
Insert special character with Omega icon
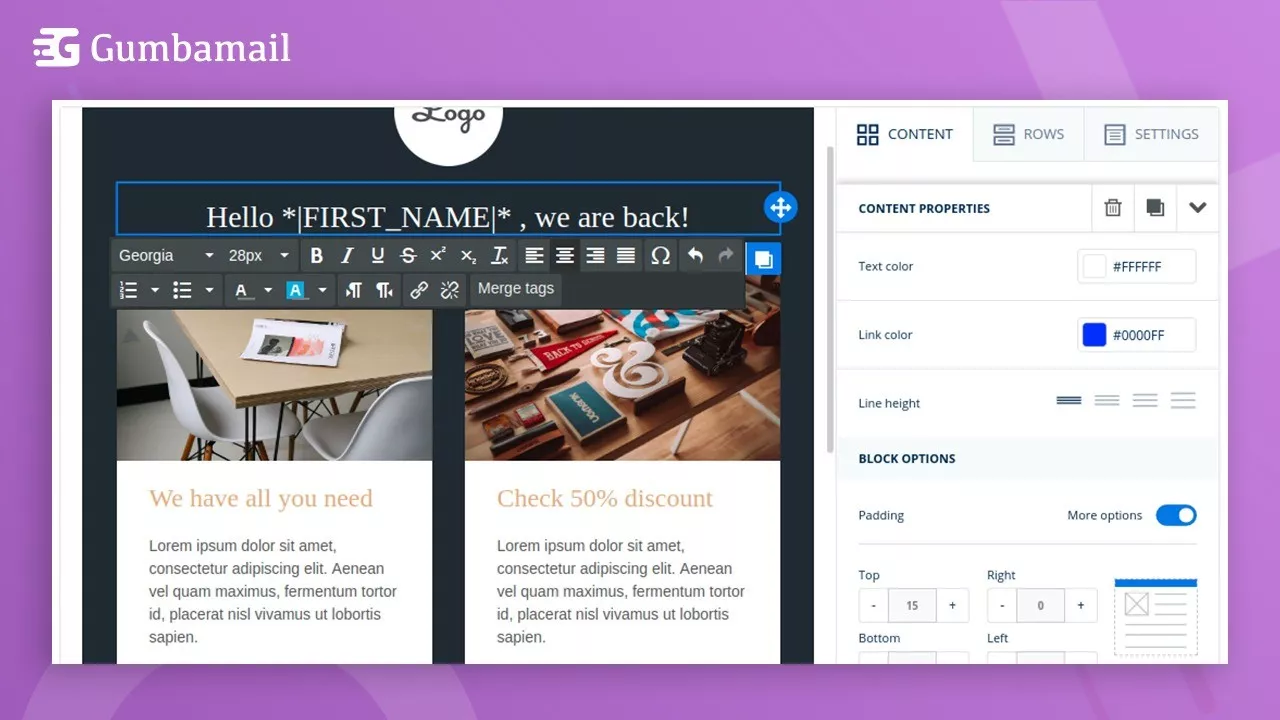coord(660,256)
